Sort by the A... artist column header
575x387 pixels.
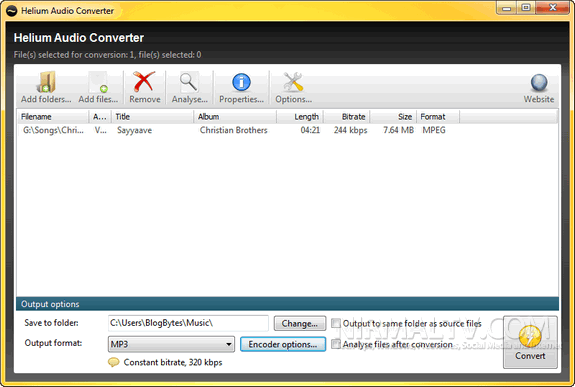click(100, 117)
